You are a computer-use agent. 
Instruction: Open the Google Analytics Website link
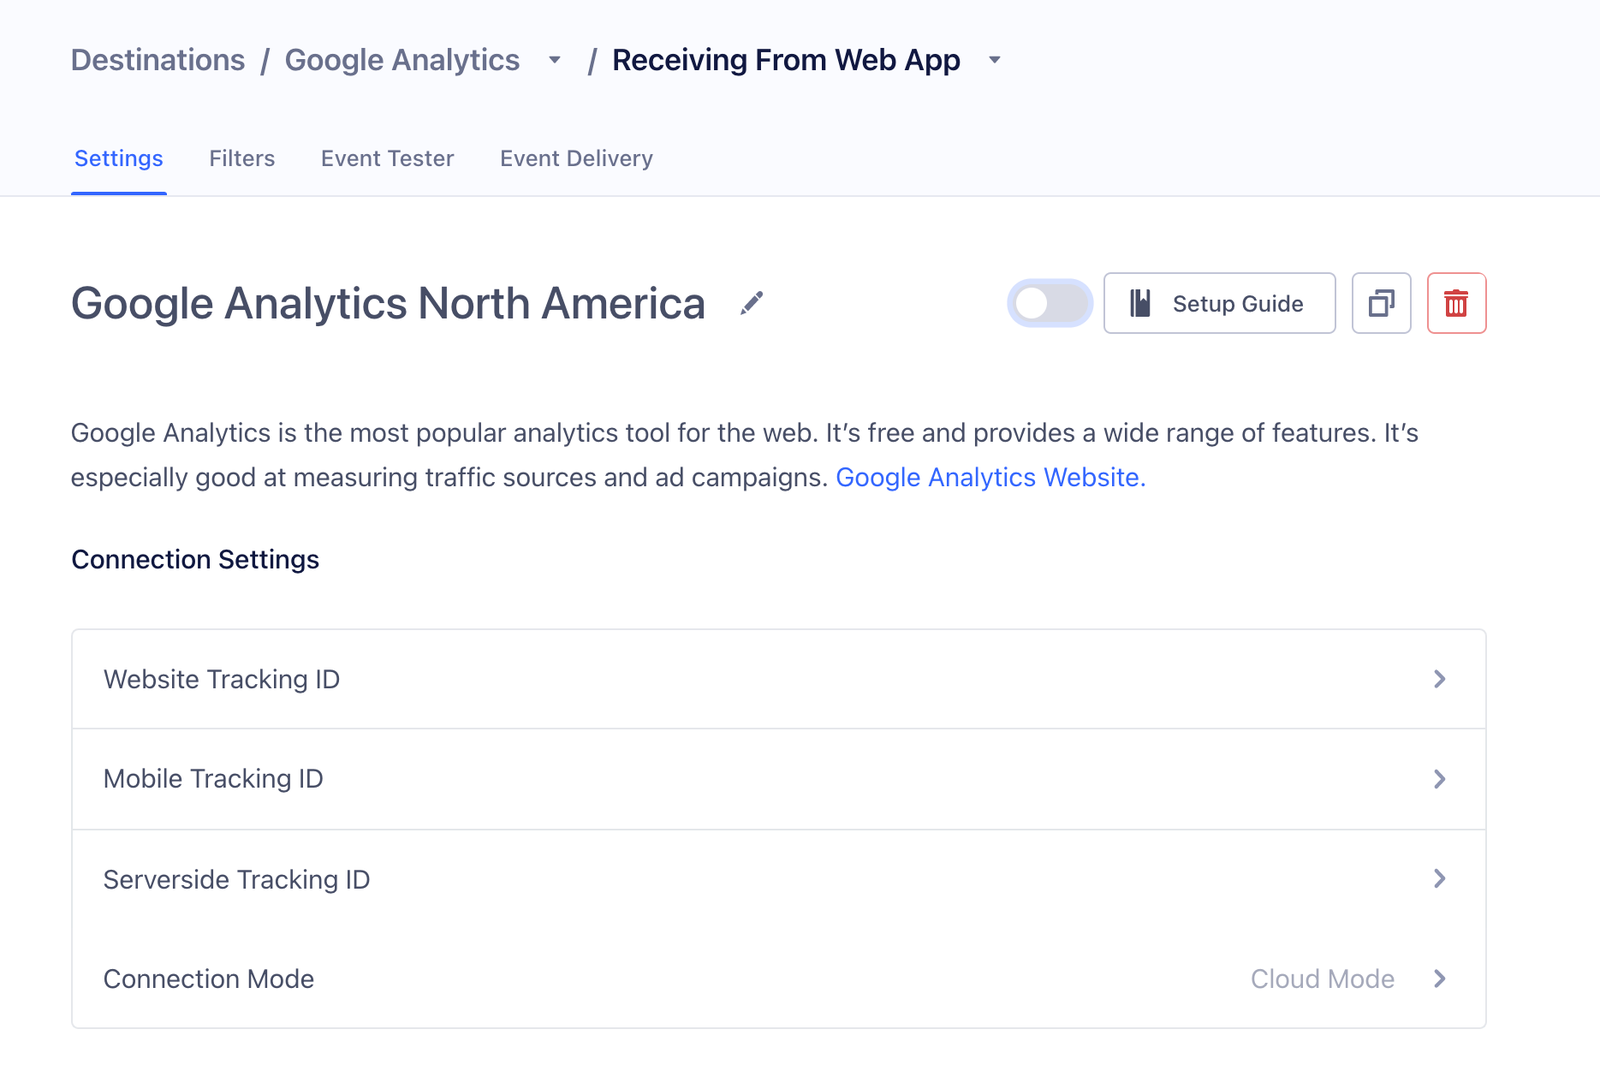[x=990, y=478]
